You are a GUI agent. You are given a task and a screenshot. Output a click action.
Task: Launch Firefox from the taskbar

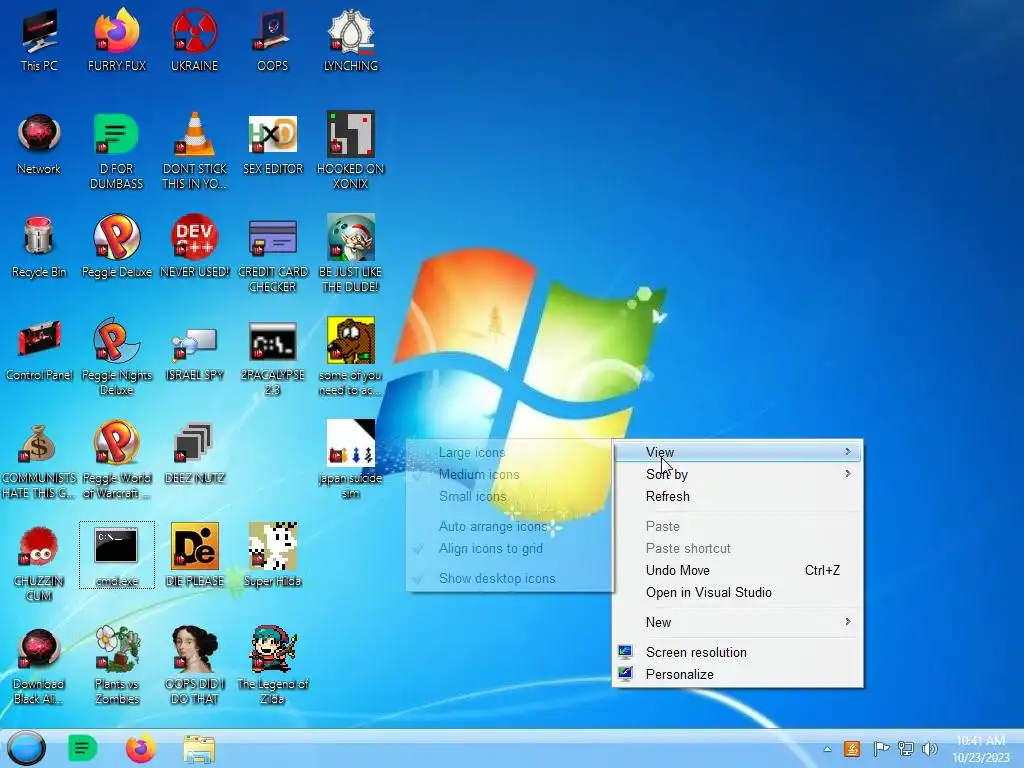pos(141,748)
